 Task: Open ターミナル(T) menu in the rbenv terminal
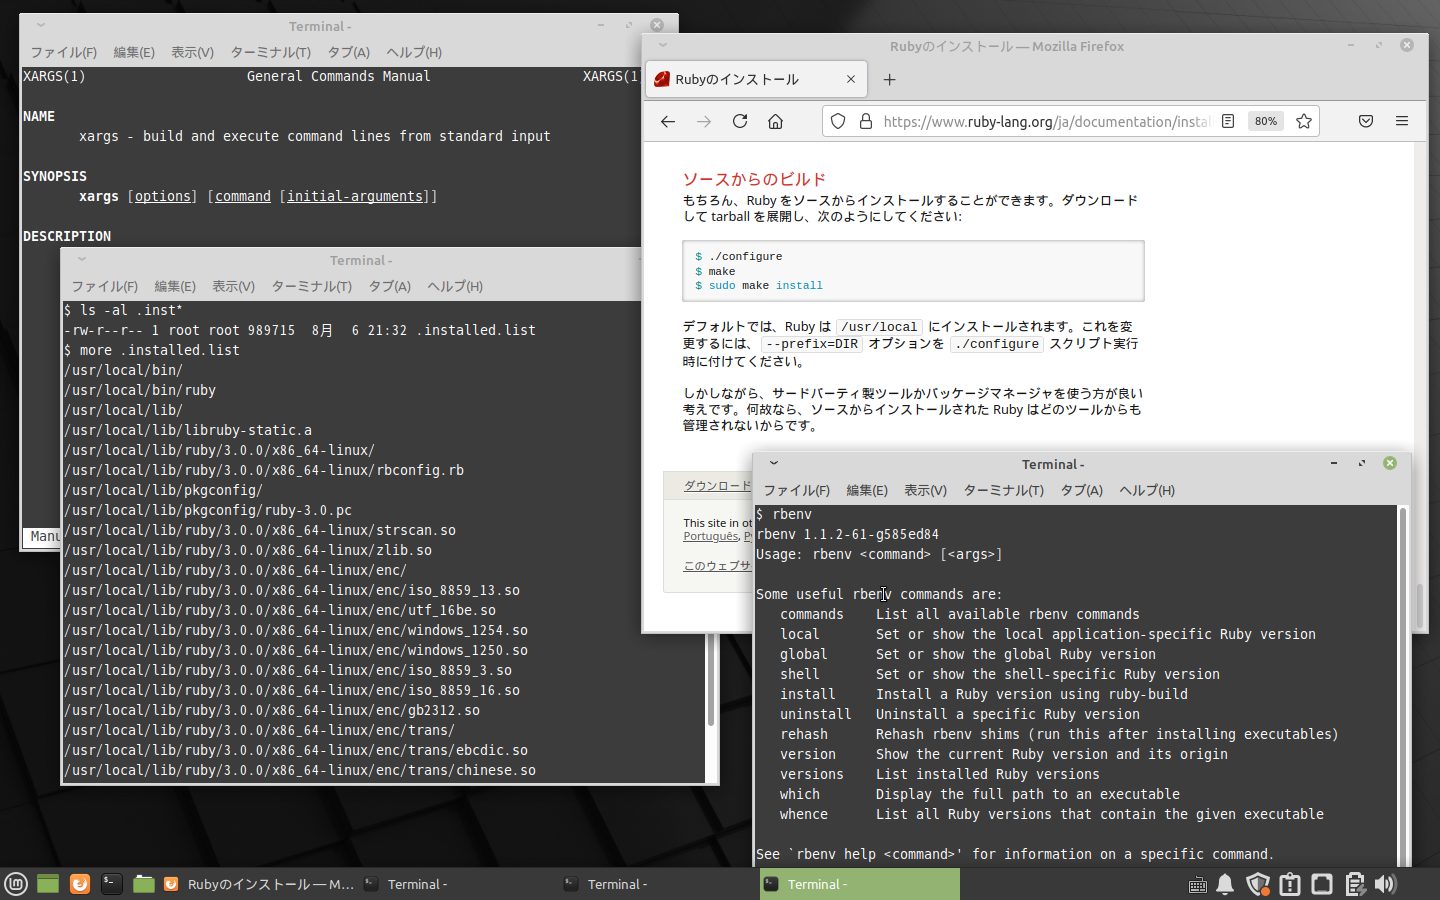[1002, 490]
